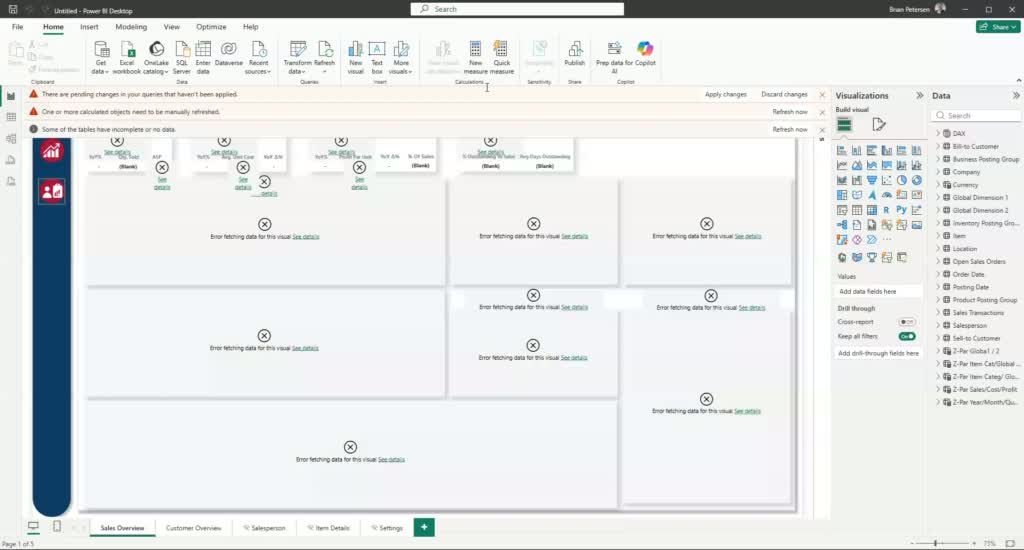
Task: Connect to Dataverse
Action: click(229, 54)
